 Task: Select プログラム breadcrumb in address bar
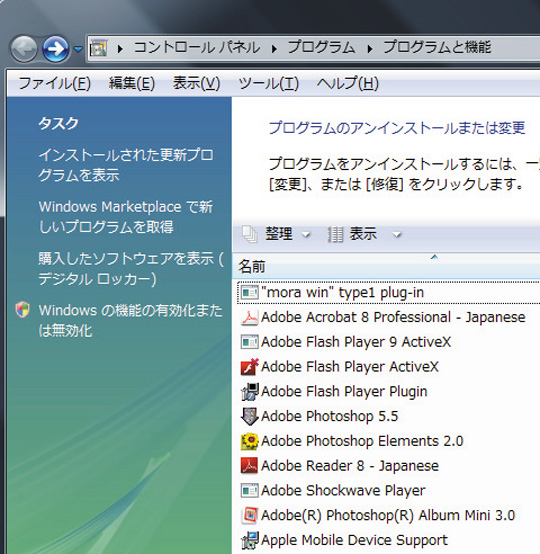click(x=321, y=47)
